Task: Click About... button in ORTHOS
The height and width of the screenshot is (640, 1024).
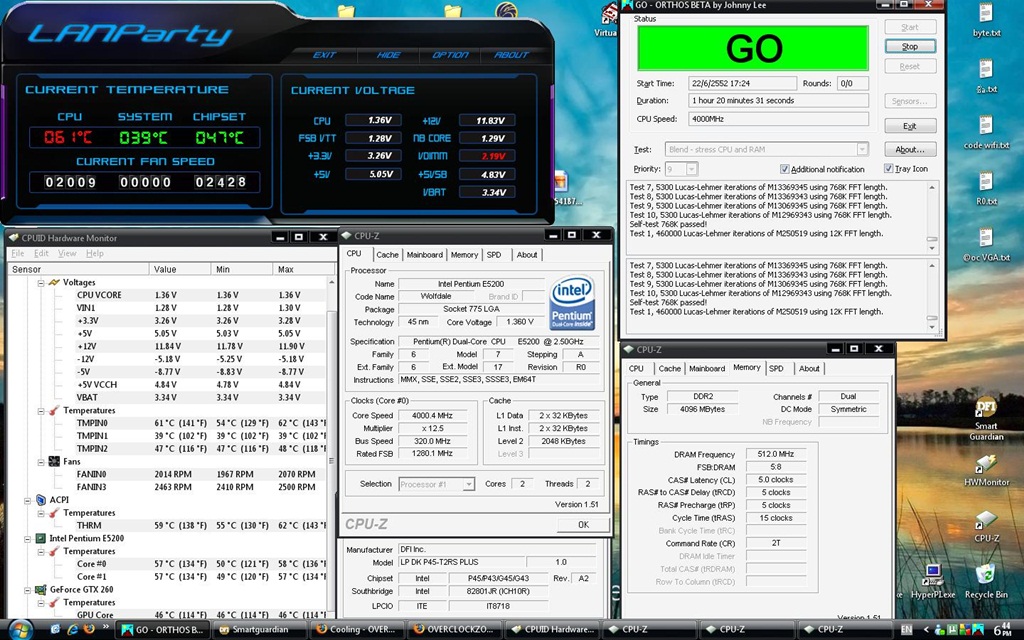Action: click(910, 150)
